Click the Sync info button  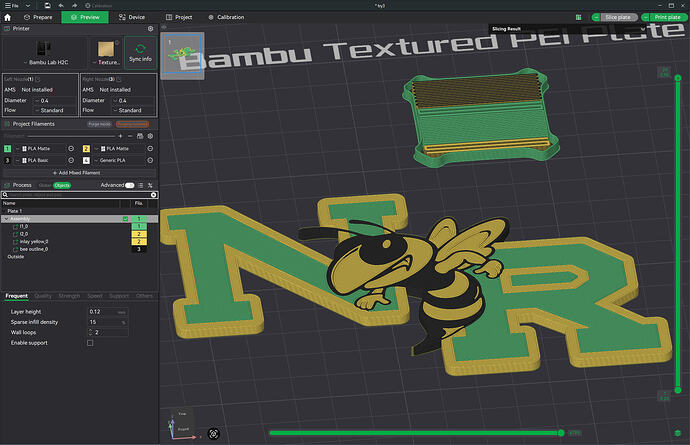pyautogui.click(x=140, y=53)
